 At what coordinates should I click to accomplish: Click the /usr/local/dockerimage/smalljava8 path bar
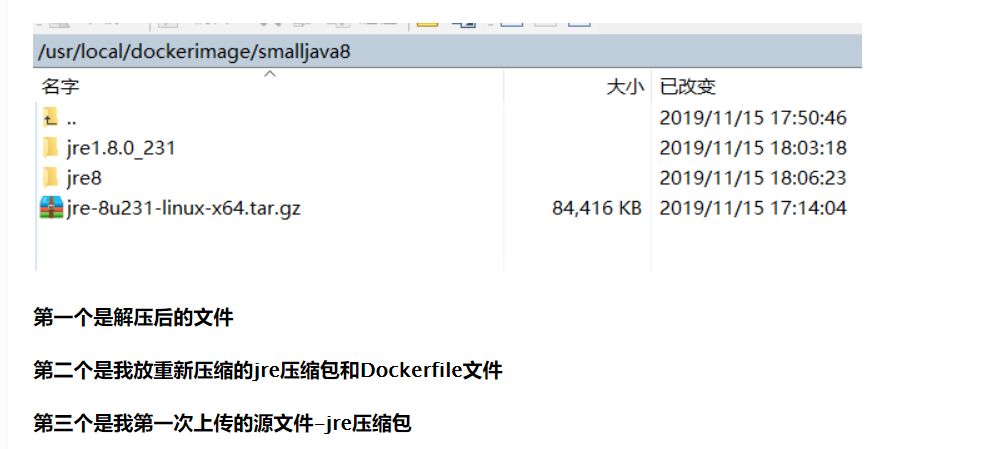point(447,51)
